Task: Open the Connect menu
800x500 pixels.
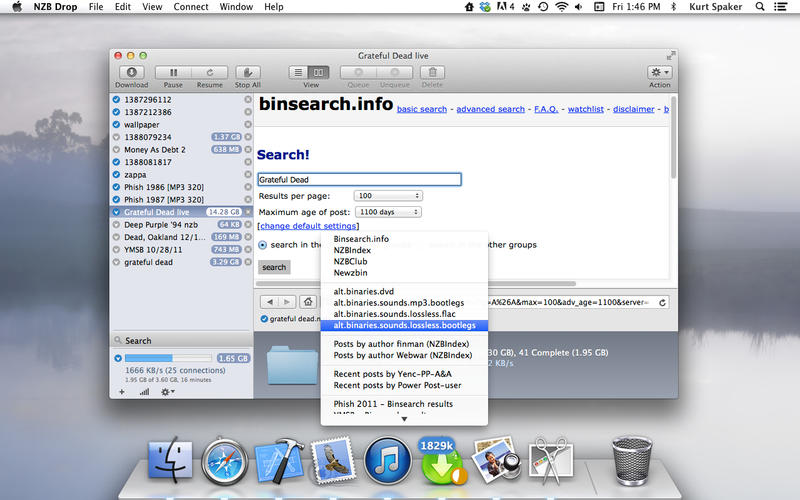Action: coord(191,7)
